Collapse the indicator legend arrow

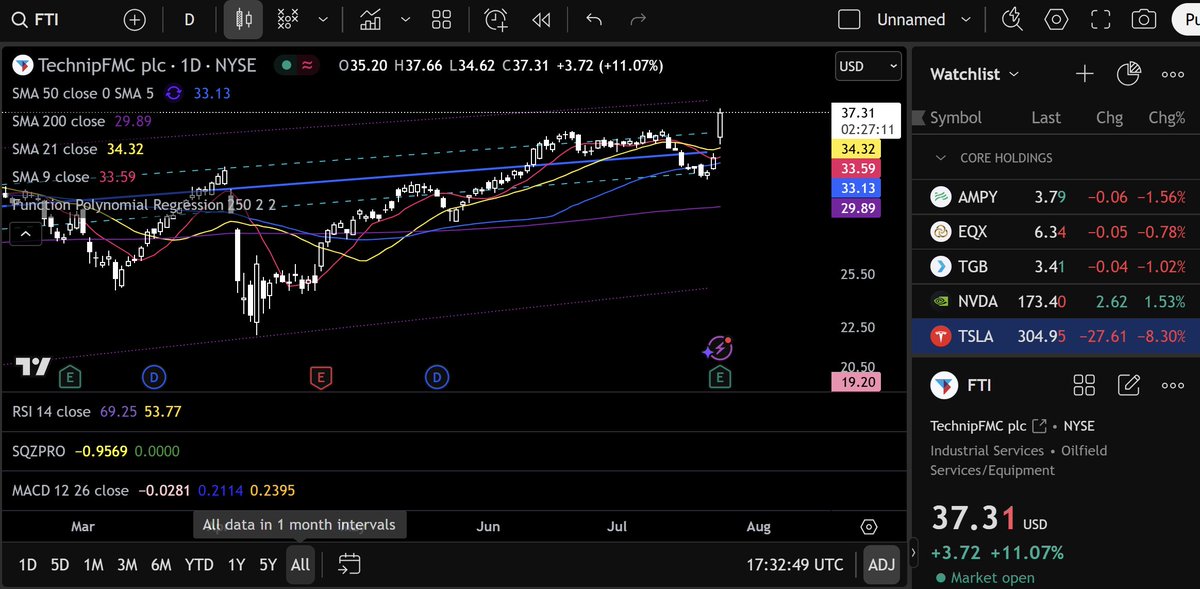pyautogui.click(x=25, y=234)
